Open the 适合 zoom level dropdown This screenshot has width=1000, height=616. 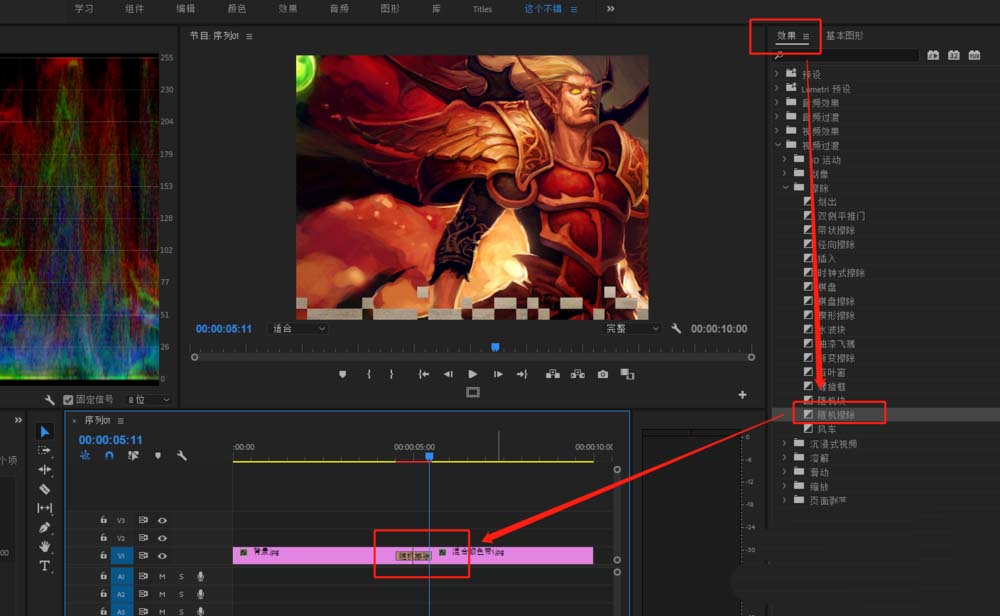coord(299,328)
